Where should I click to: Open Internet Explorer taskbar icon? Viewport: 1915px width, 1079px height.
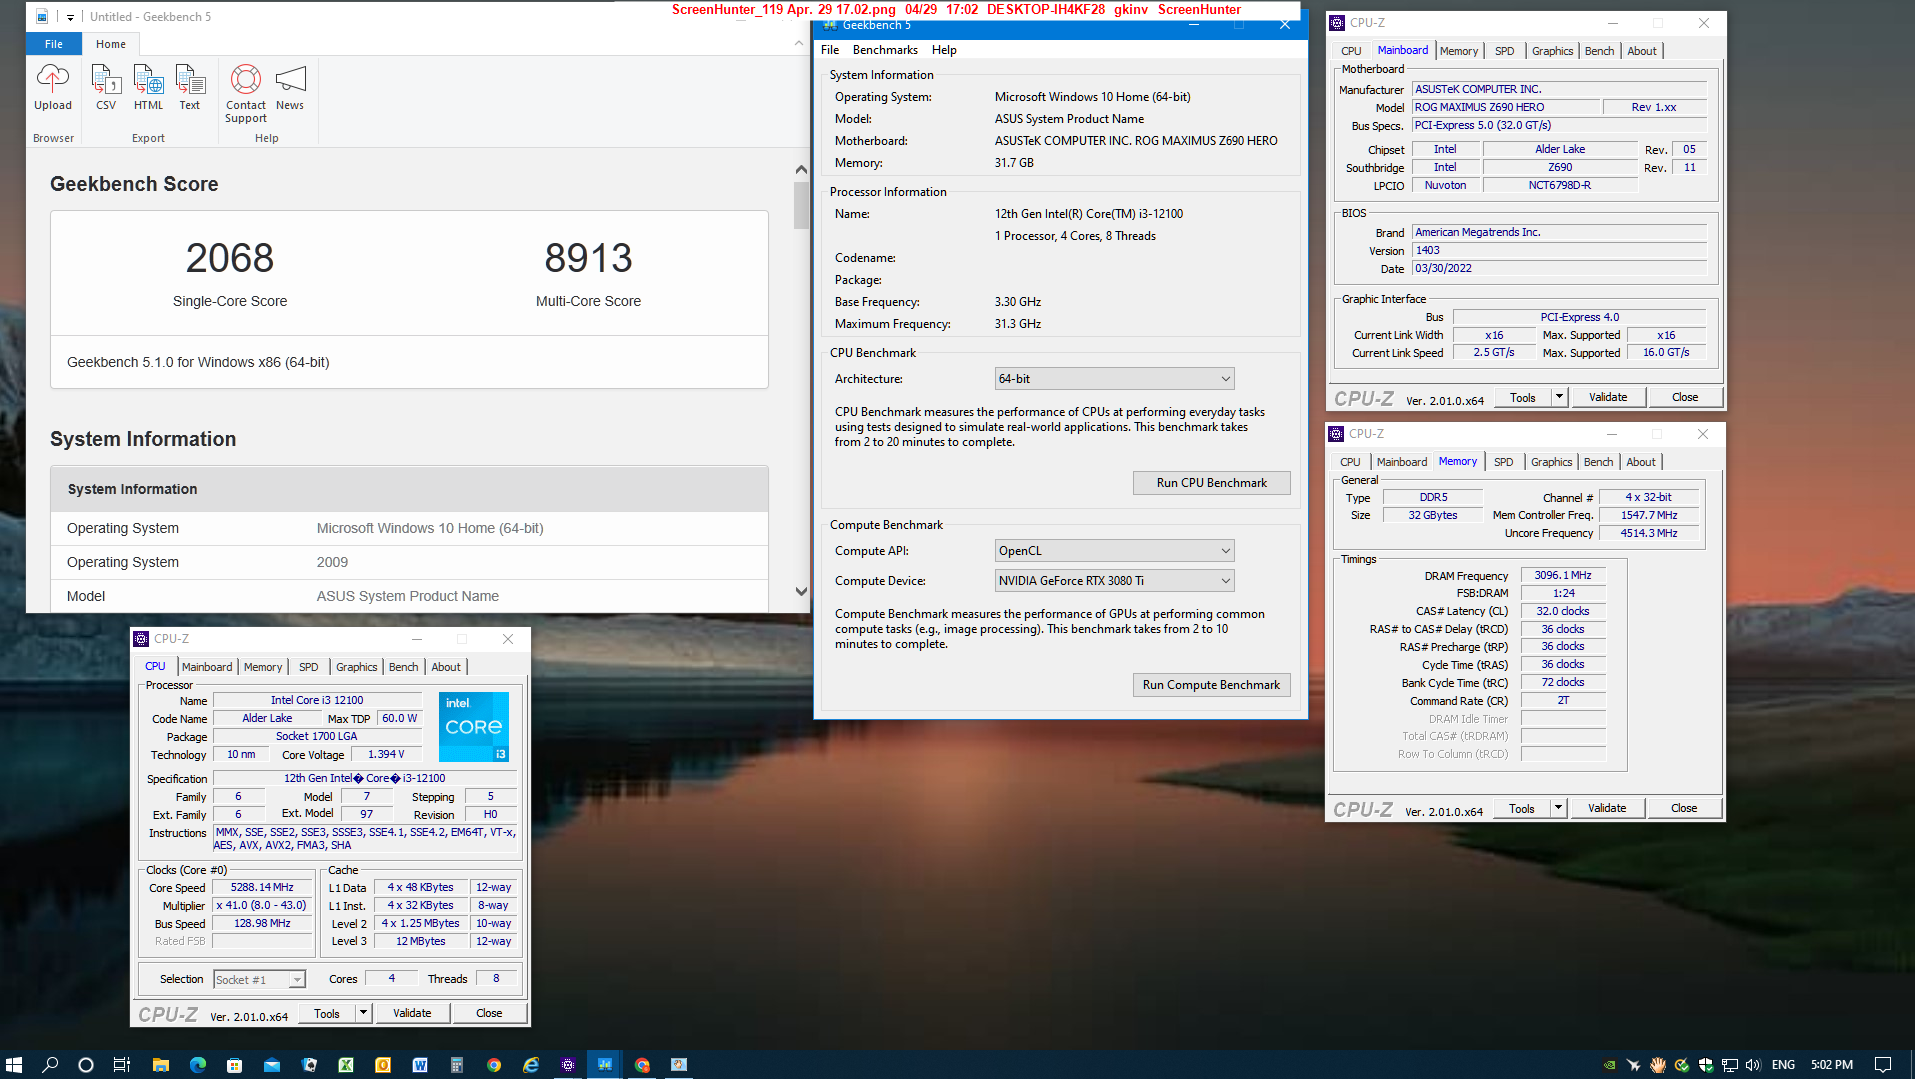coord(530,1064)
